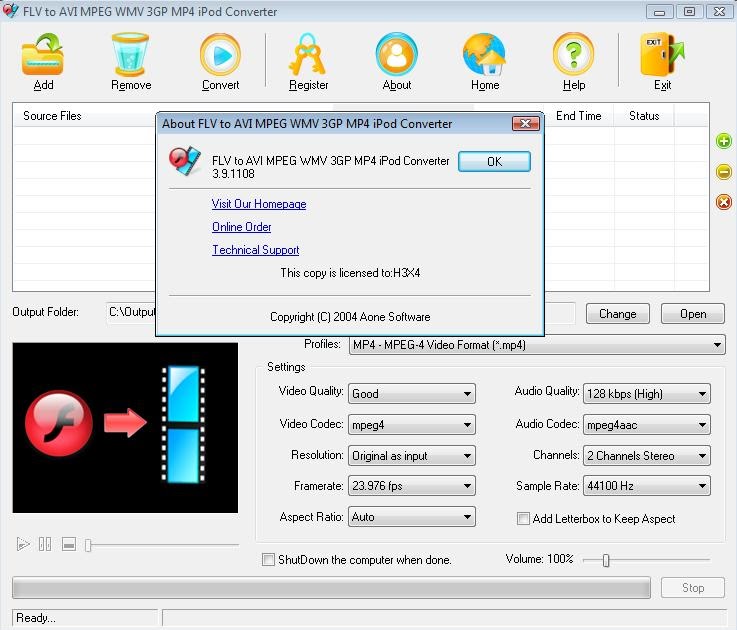The width and height of the screenshot is (737, 630).
Task: Open the Online Order link
Action: pyautogui.click(x=242, y=227)
